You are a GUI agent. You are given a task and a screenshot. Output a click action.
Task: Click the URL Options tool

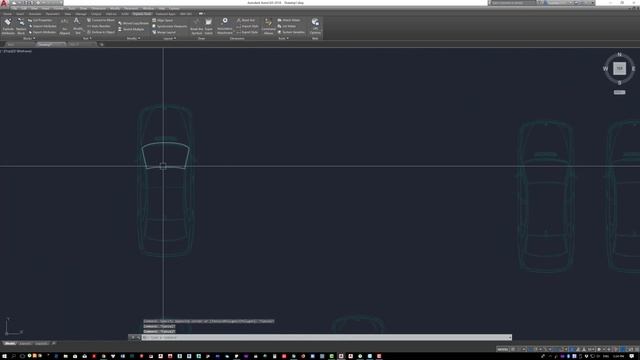coord(315,26)
